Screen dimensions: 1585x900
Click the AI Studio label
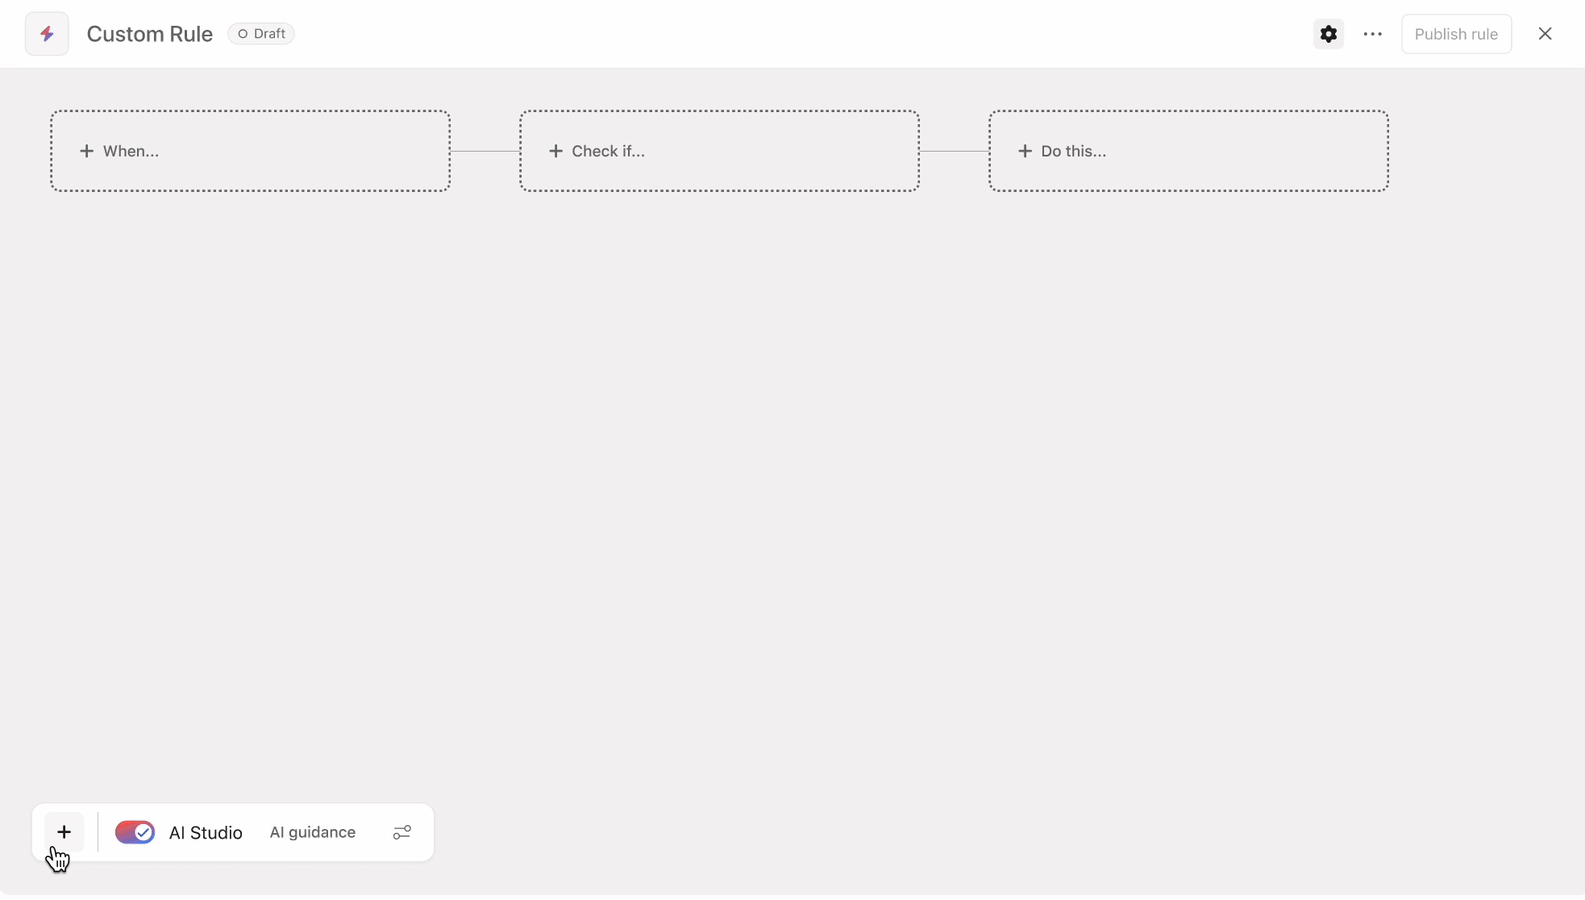pos(205,832)
